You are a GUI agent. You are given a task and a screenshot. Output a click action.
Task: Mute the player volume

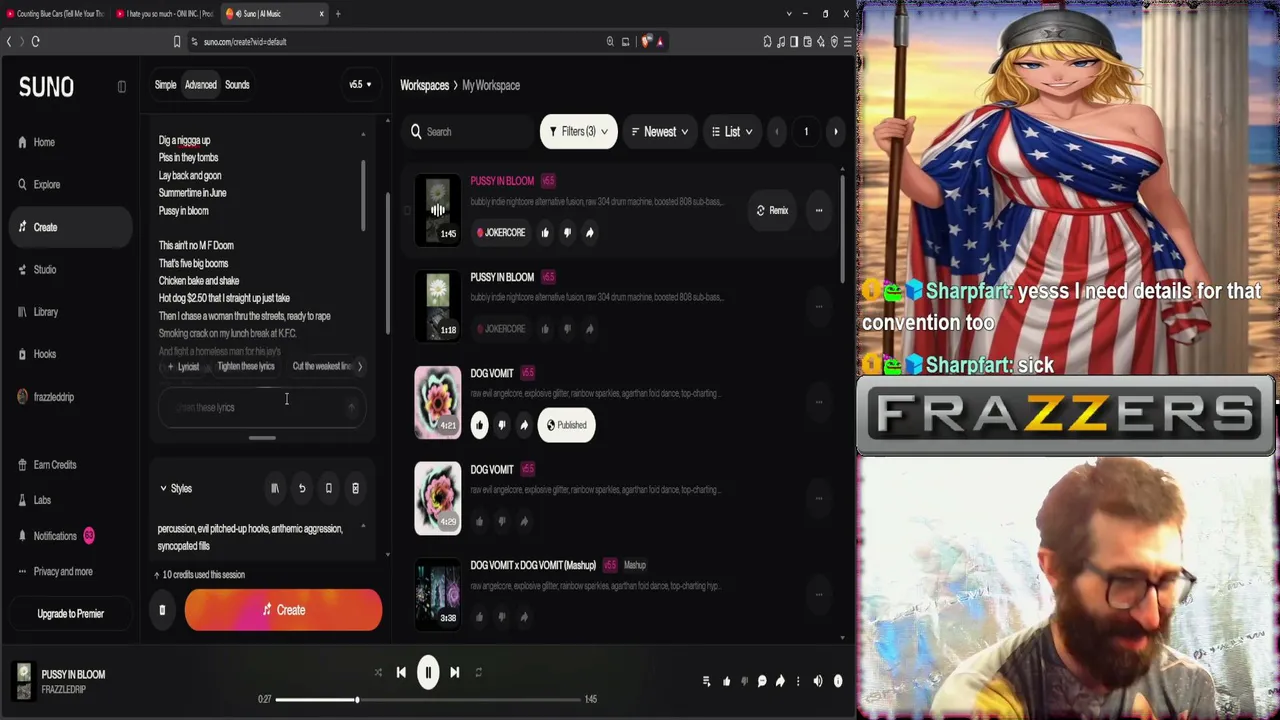pyautogui.click(x=818, y=681)
